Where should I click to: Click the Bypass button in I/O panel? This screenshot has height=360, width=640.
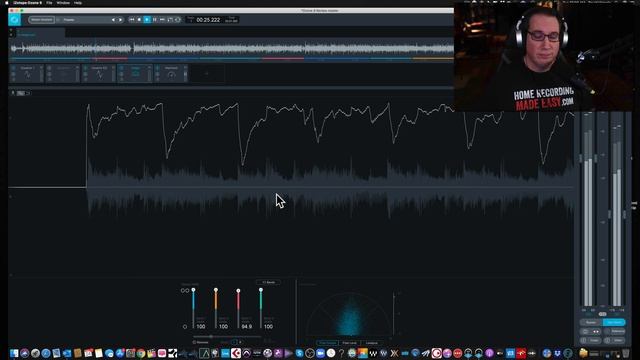590,322
